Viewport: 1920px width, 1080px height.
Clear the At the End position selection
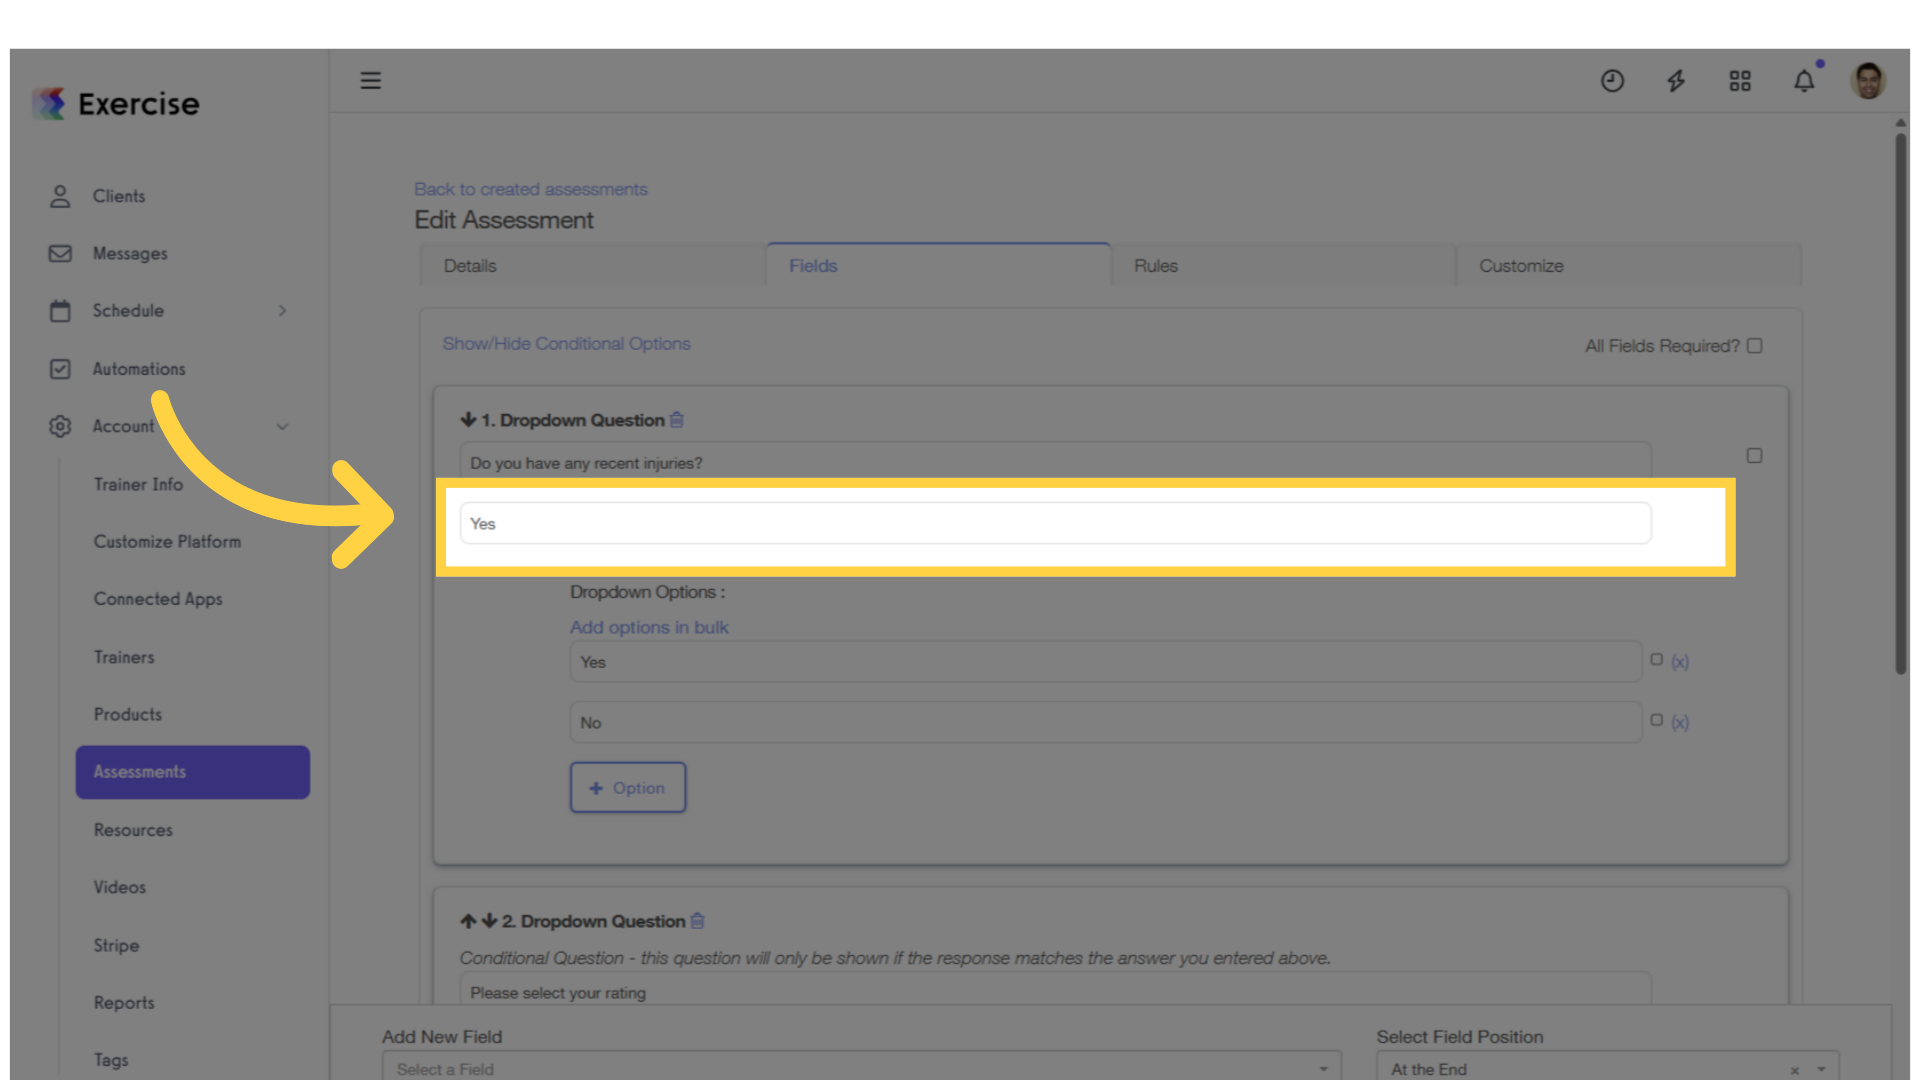click(x=1795, y=1070)
